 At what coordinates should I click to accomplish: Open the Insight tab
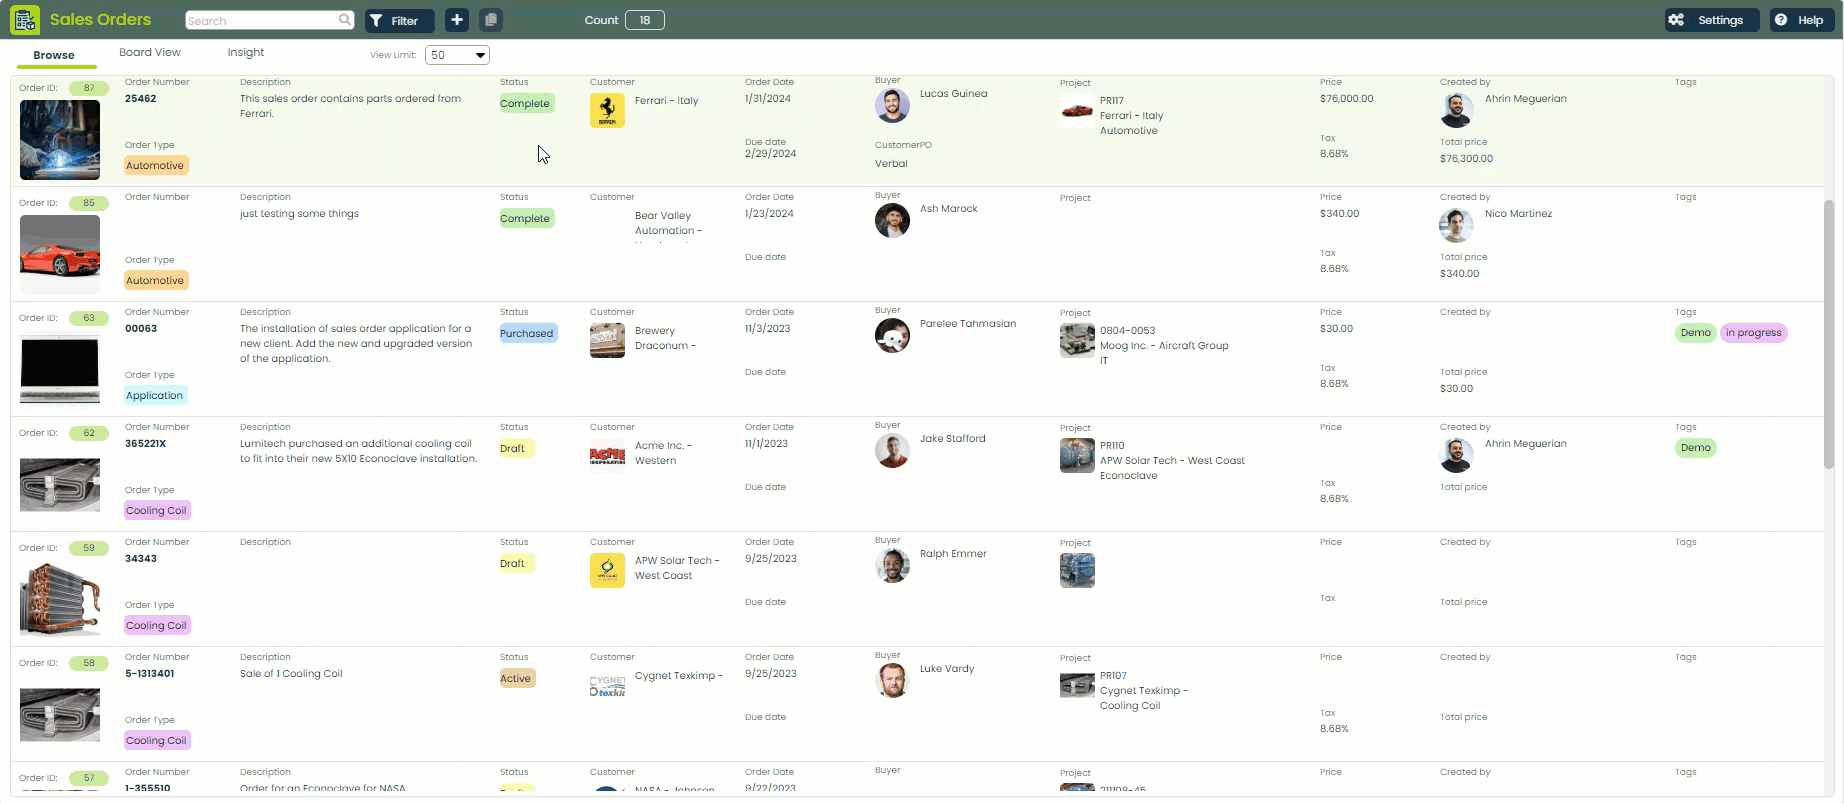coord(246,52)
